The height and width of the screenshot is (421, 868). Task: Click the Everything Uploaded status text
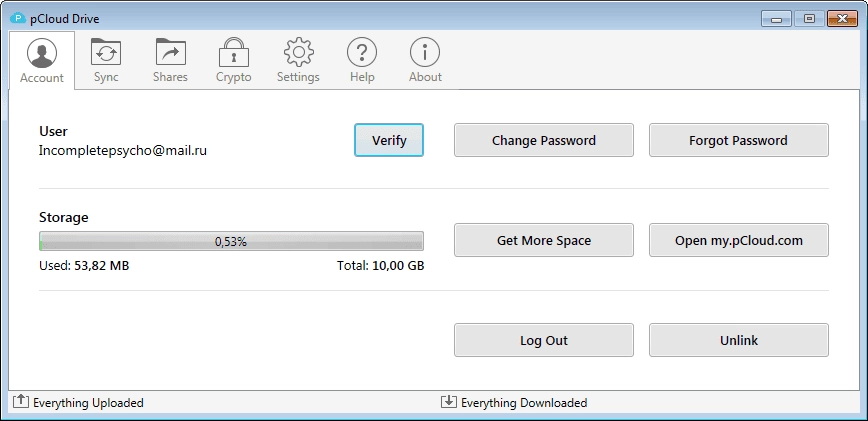(88, 403)
